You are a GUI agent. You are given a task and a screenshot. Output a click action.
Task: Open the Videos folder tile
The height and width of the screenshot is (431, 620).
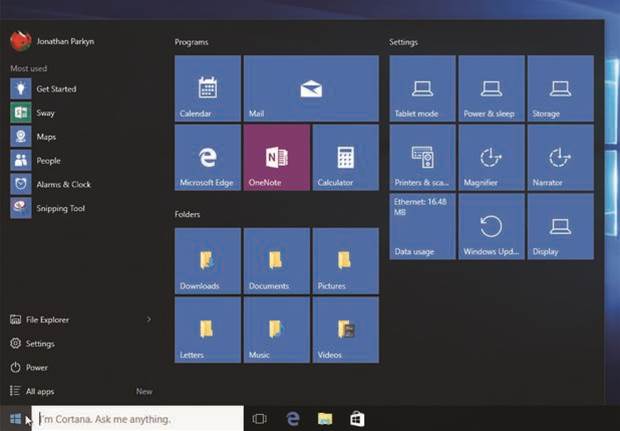pyautogui.click(x=346, y=330)
